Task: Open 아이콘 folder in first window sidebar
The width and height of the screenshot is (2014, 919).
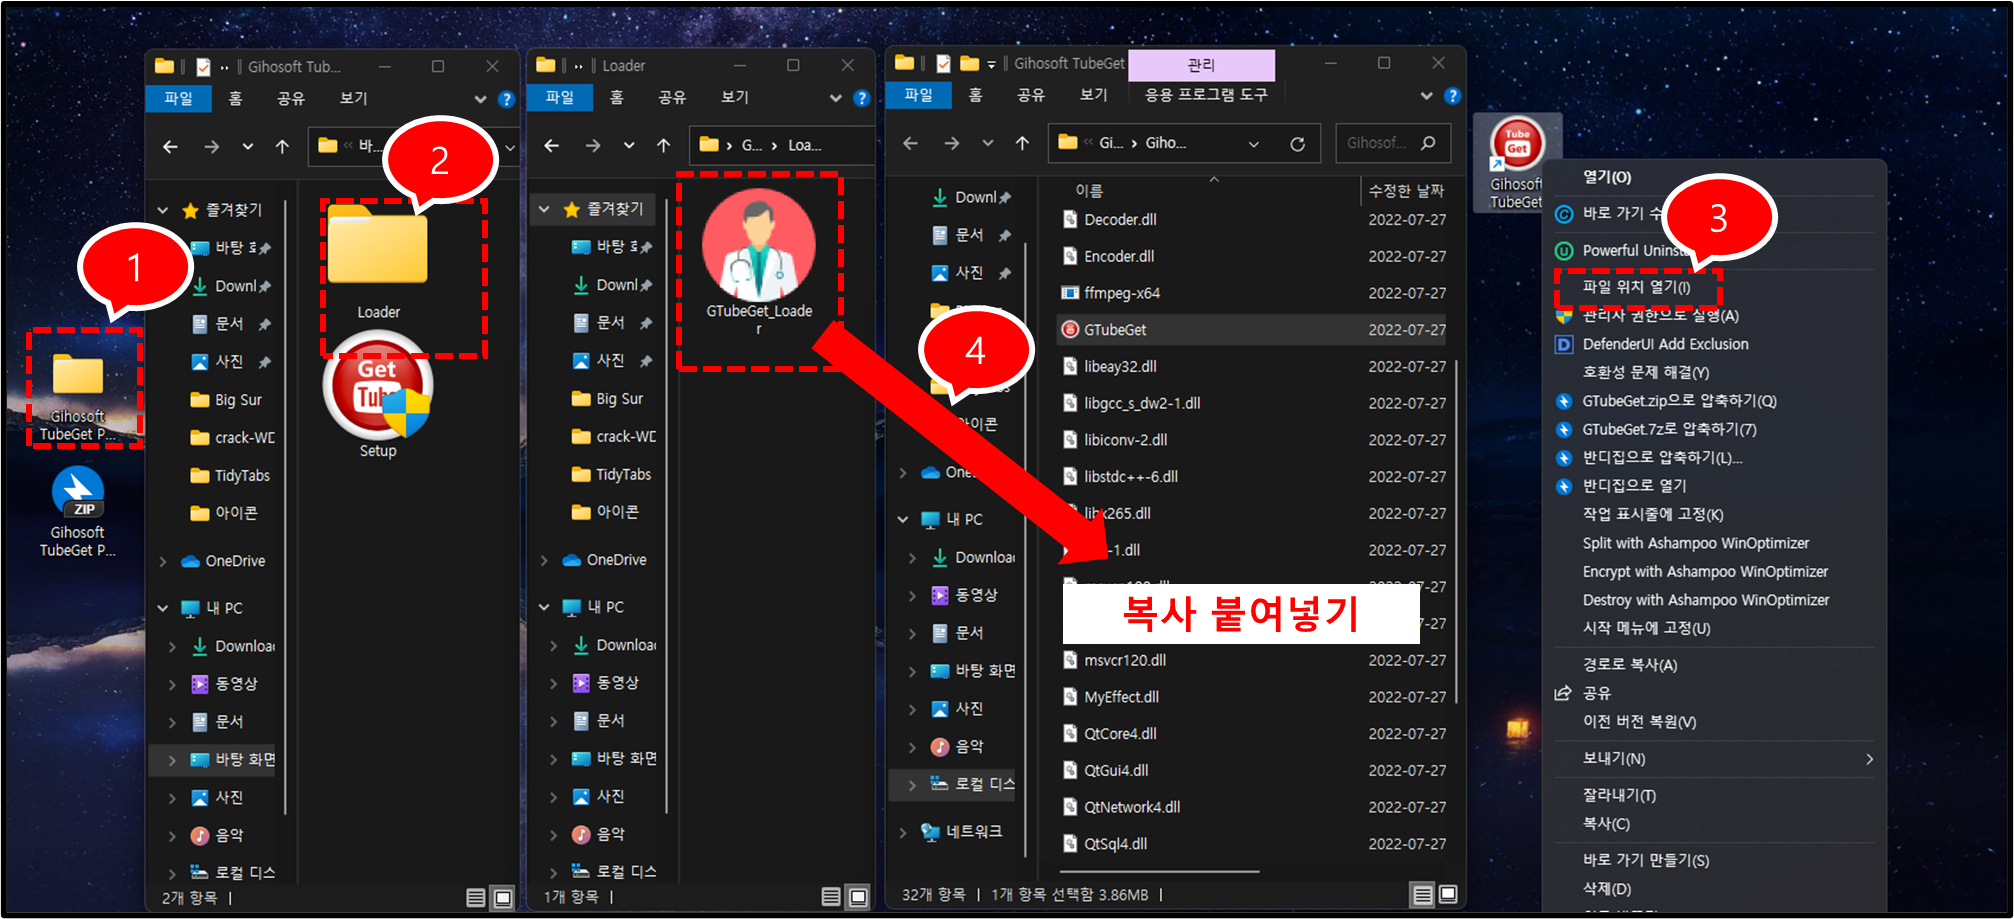Action: point(236,513)
